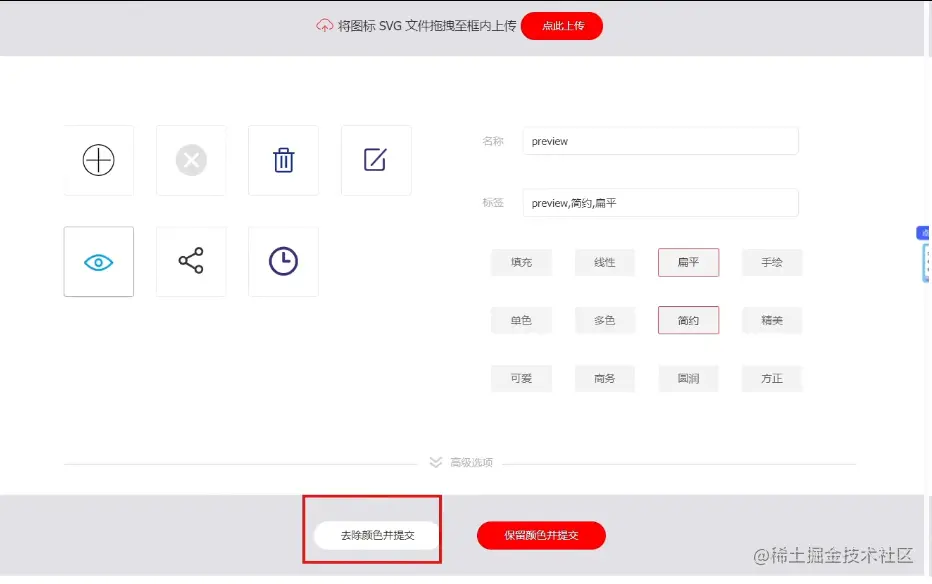Select the highlighted eye preview icon
Image resolution: width=932 pixels, height=584 pixels.
click(x=98, y=261)
